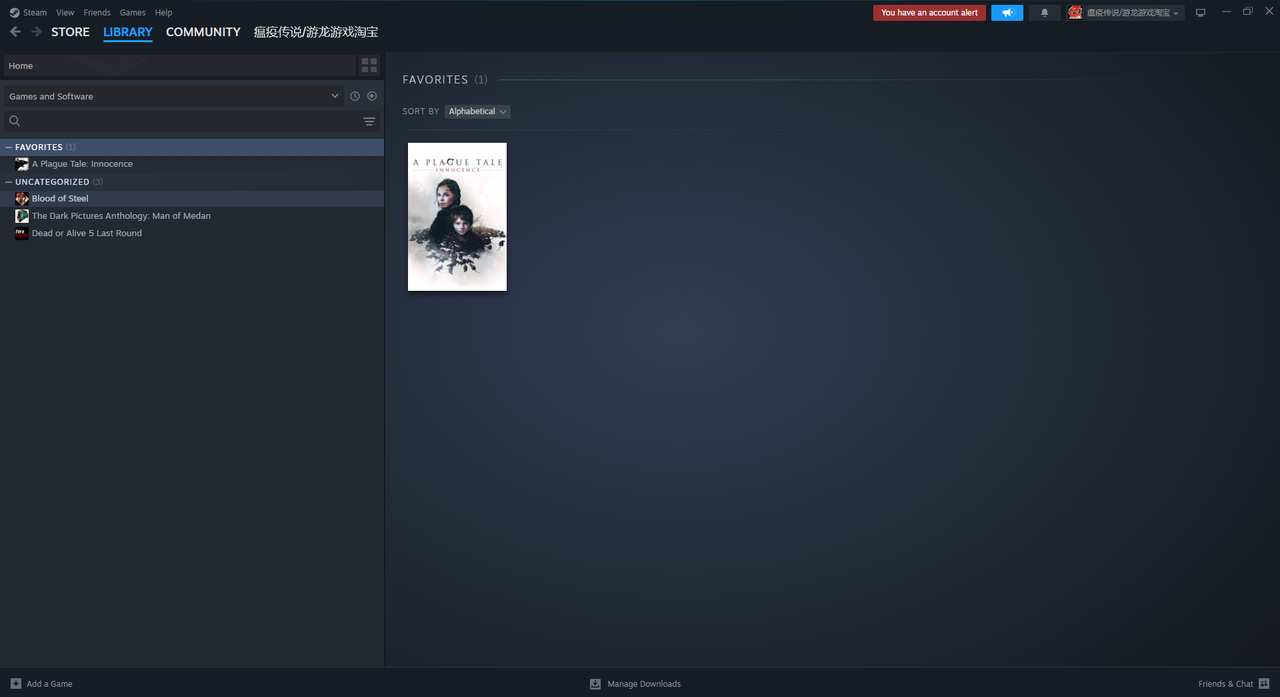
Task: Switch to the LIBRARY tab
Action: (x=128, y=32)
